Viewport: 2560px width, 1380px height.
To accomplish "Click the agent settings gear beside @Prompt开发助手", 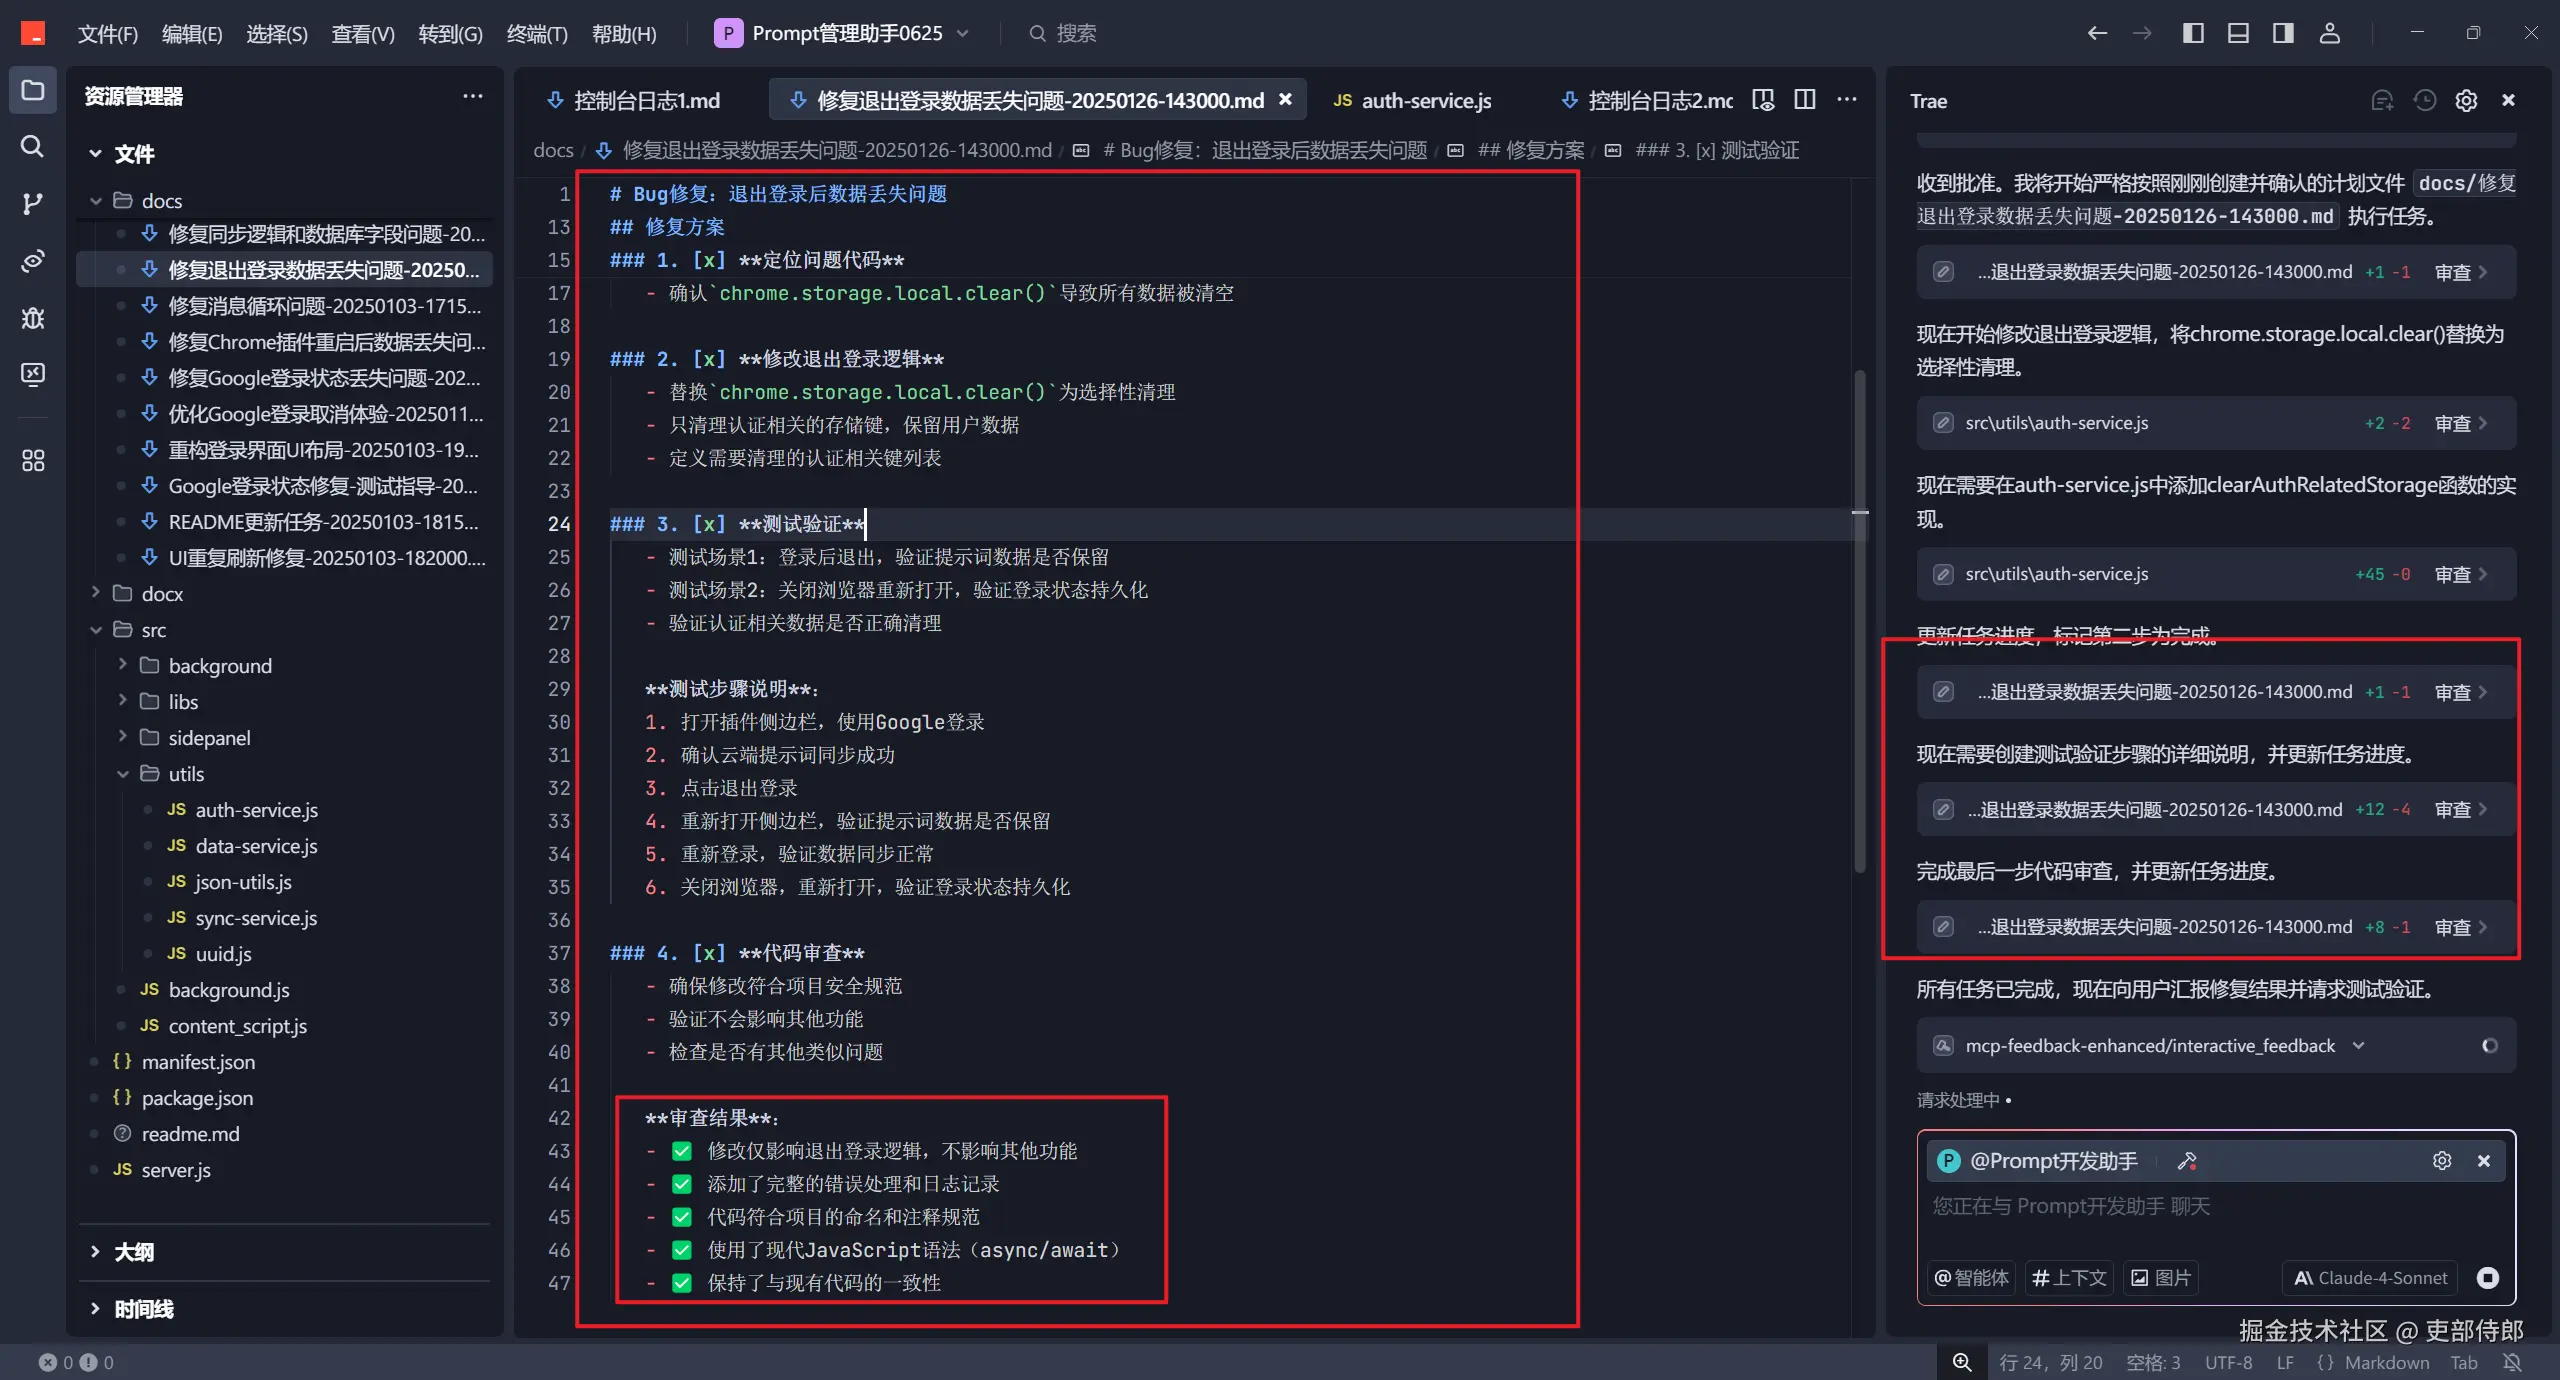I will tap(2442, 1160).
